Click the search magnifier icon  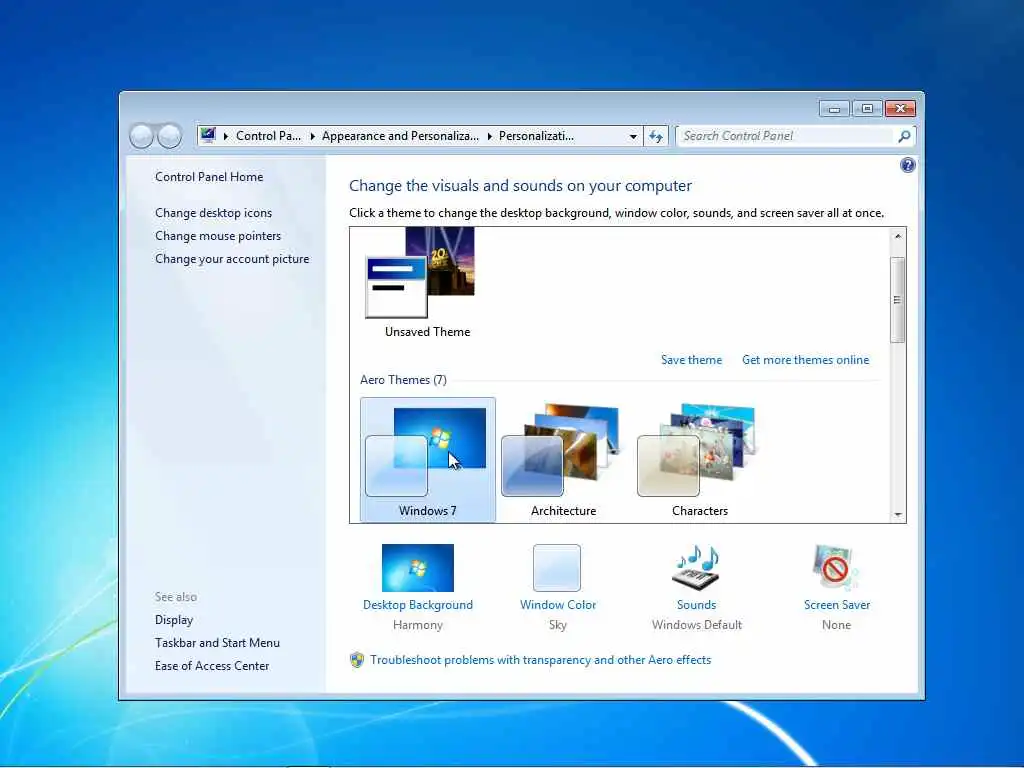[x=904, y=136]
